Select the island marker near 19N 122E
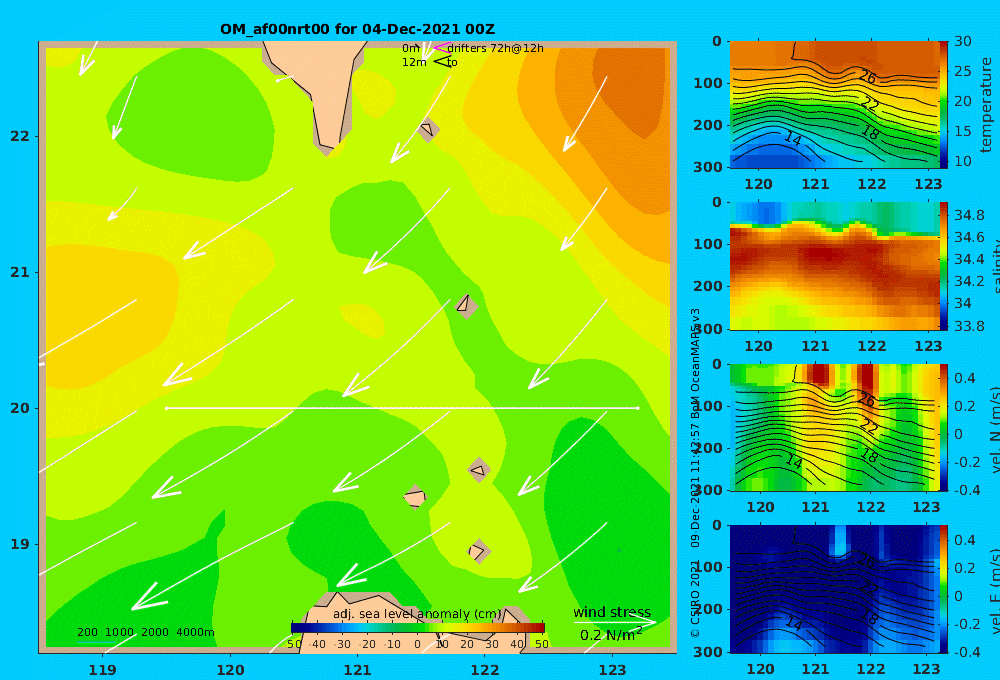The image size is (1000, 680). (478, 551)
